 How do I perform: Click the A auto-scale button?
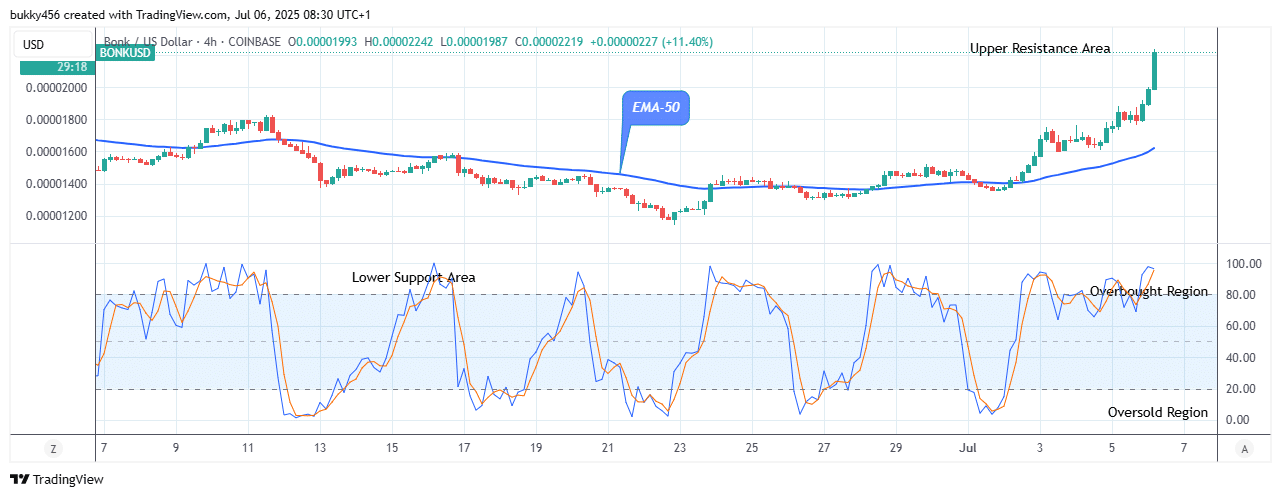click(x=1243, y=448)
